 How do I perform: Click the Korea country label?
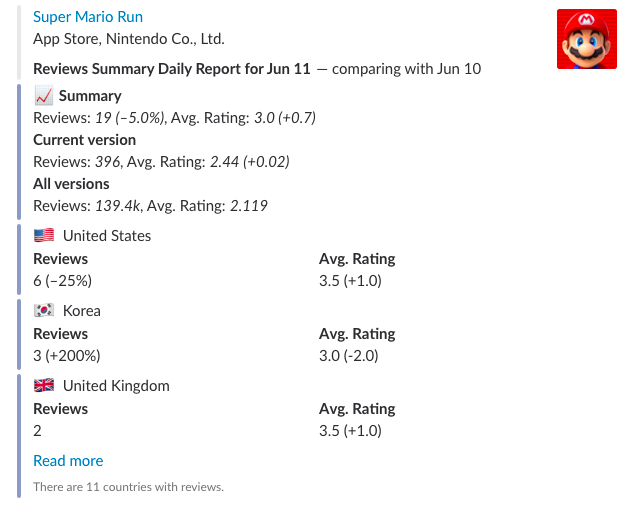[81, 311]
